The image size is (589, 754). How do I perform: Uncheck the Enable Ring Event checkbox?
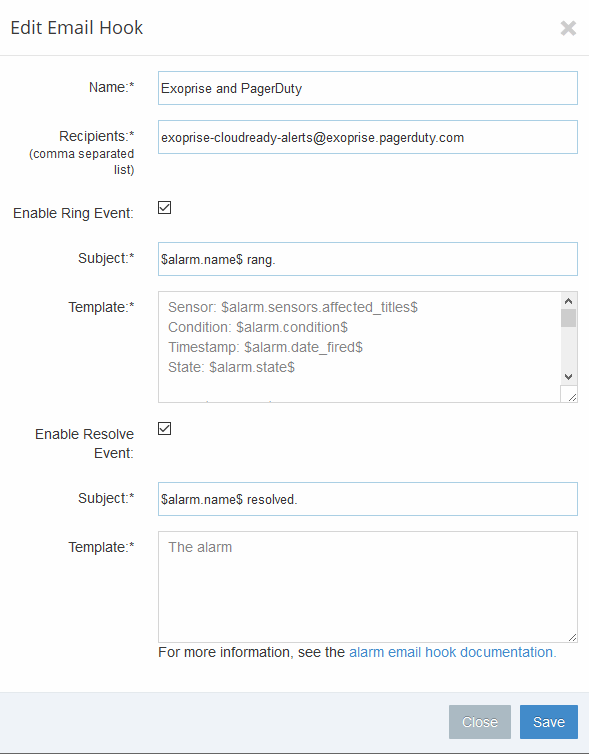pos(164,207)
